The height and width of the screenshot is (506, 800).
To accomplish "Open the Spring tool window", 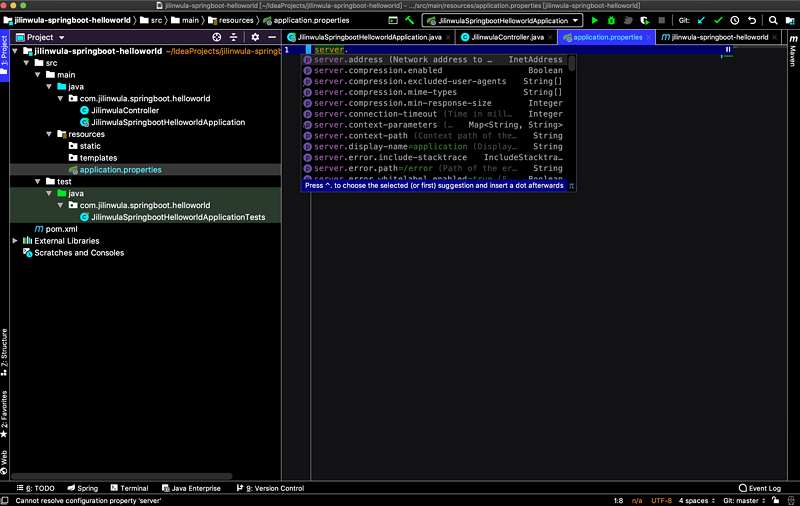I will 83,488.
